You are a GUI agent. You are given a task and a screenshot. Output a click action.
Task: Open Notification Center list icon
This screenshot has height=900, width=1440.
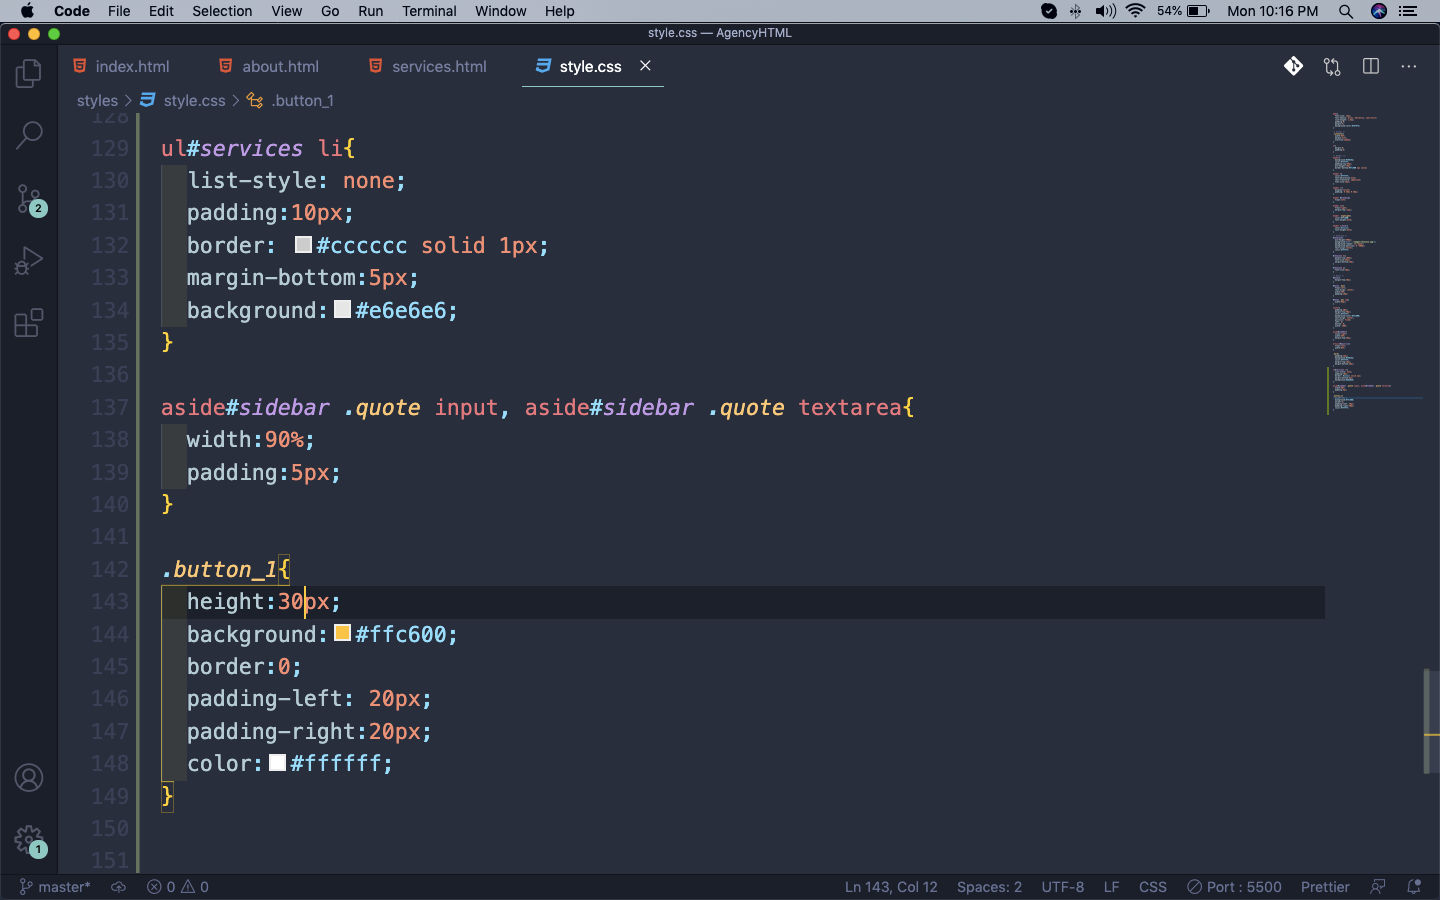click(x=1409, y=11)
